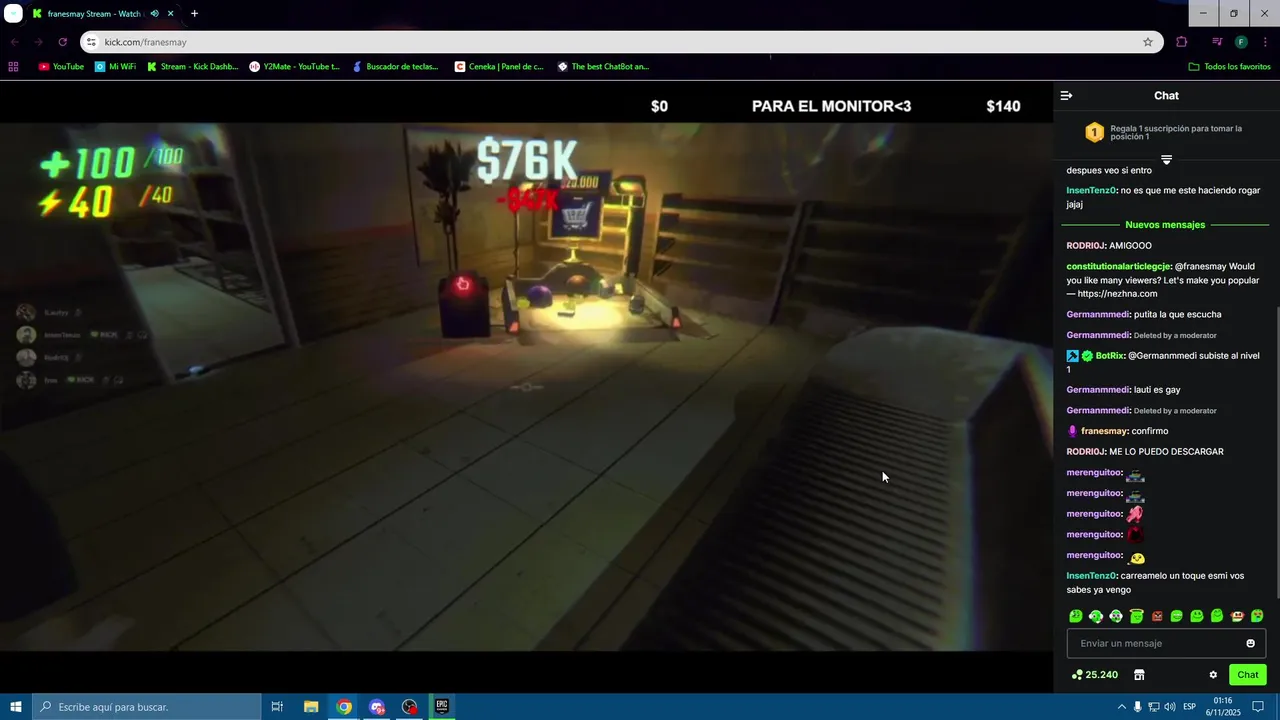Viewport: 1280px width, 720px height.
Task: Open the media control icon
Action: click(1217, 42)
